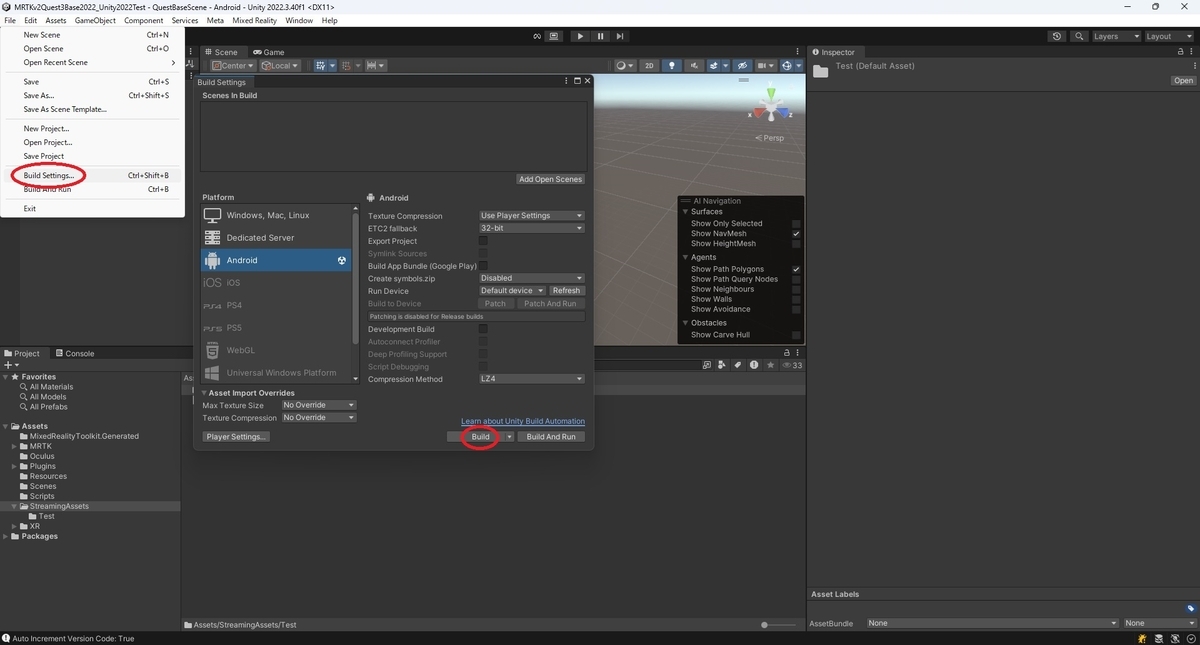Click the Step frame button
1200x645 pixels.
620,36
